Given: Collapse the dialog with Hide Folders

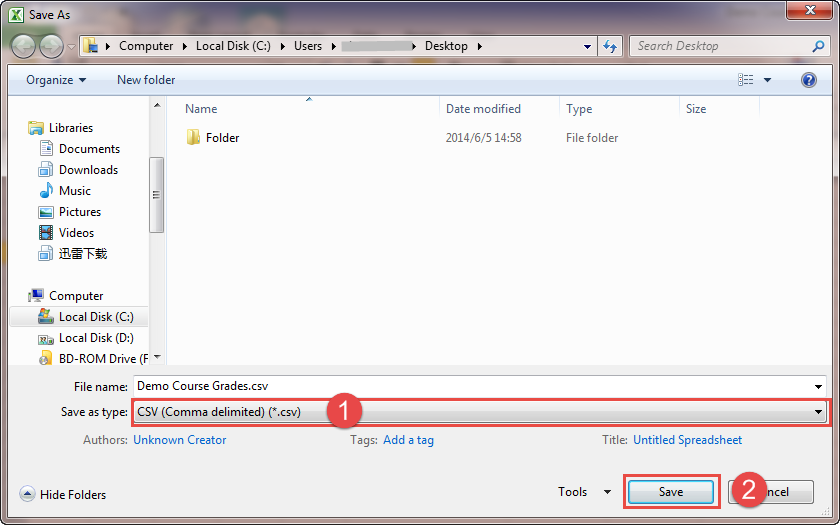Looking at the screenshot, I should click(63, 494).
